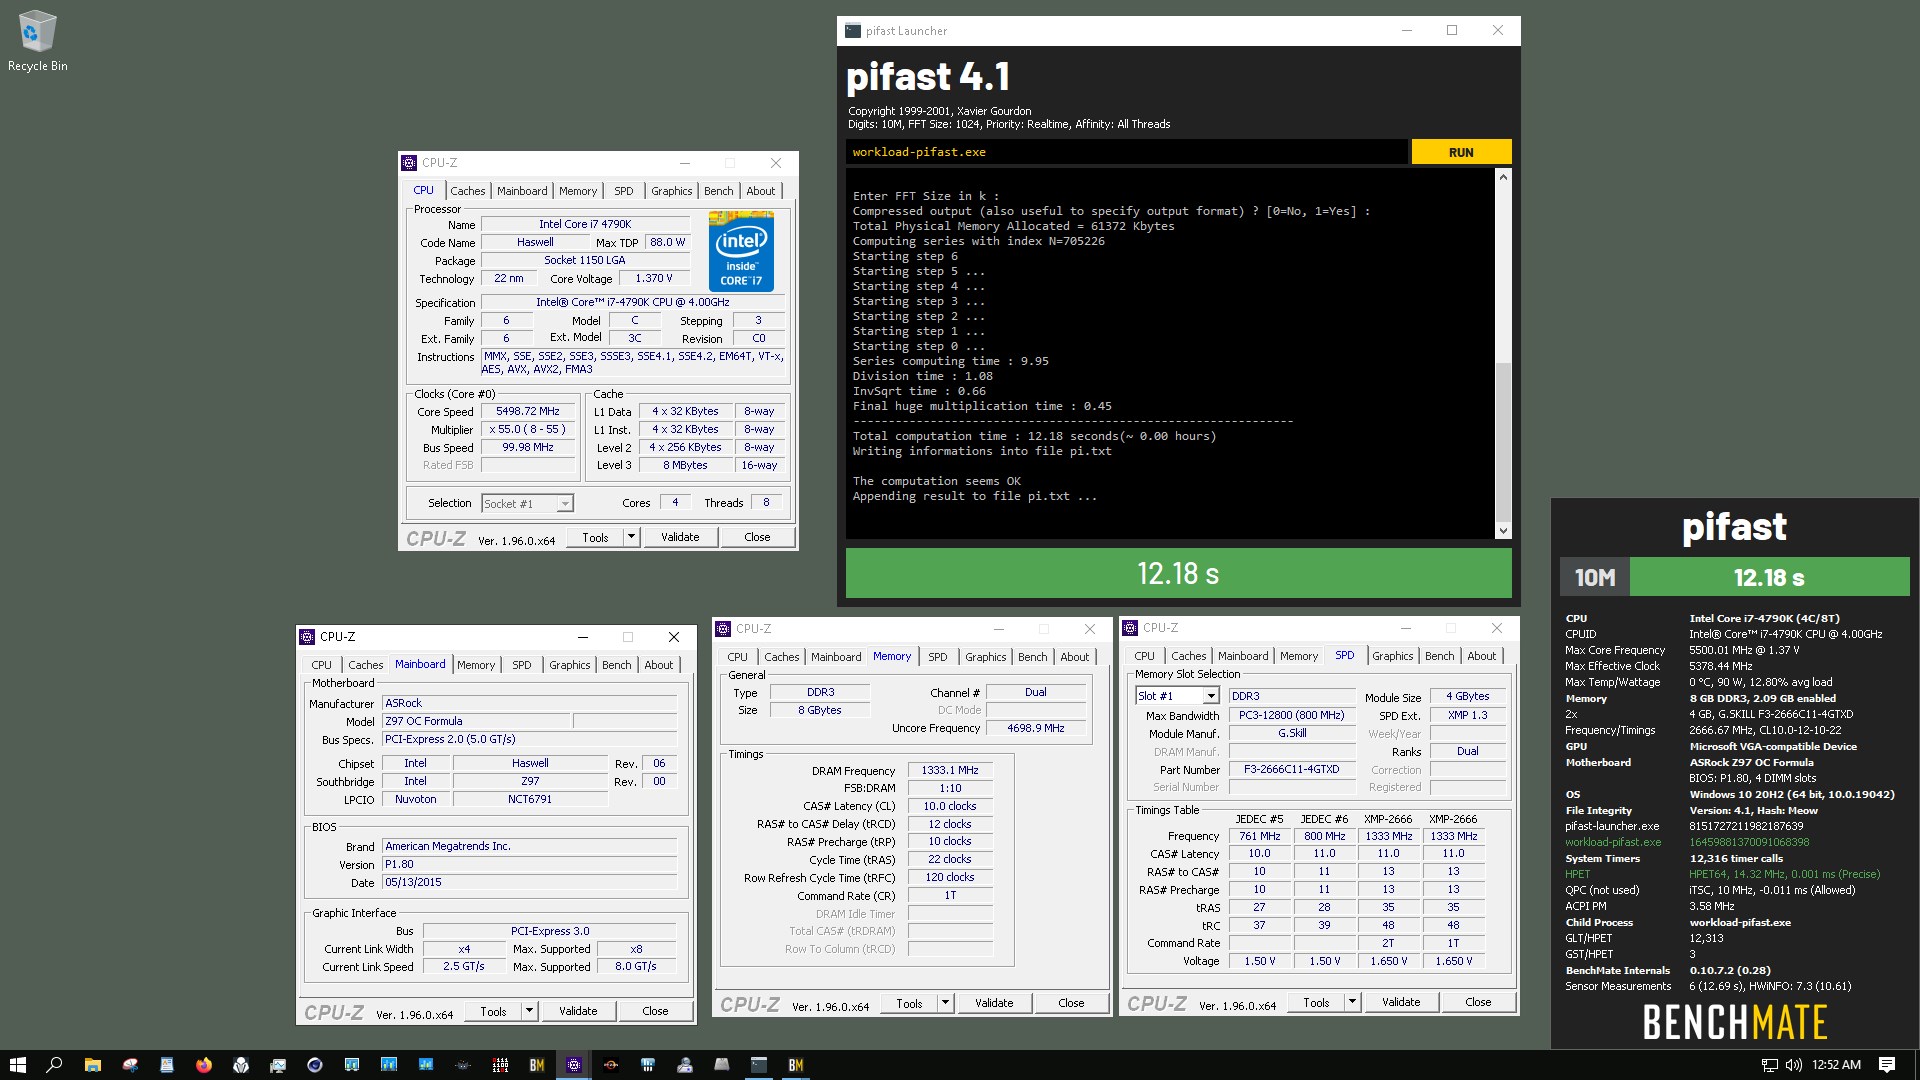Image resolution: width=1920 pixels, height=1080 pixels.
Task: Open About tab in SPD CPU-Z window
Action: click(1481, 656)
